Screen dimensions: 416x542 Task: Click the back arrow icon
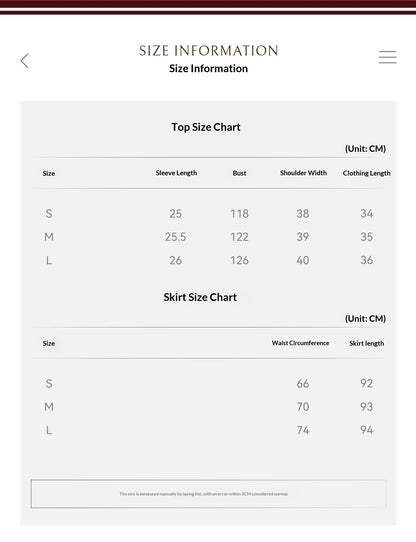pos(25,61)
